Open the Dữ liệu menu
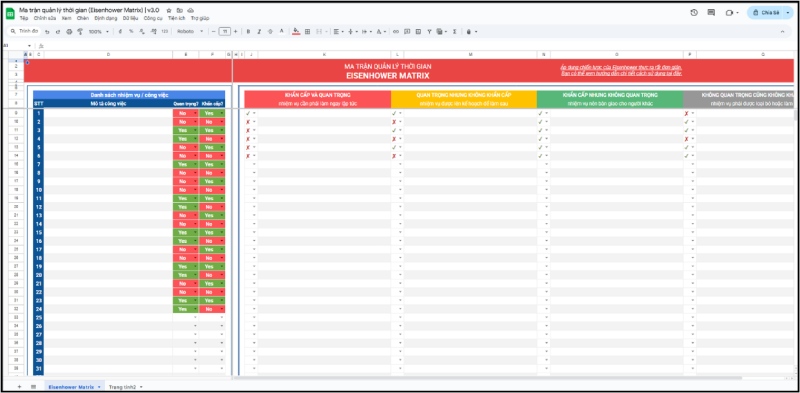 (x=130, y=18)
